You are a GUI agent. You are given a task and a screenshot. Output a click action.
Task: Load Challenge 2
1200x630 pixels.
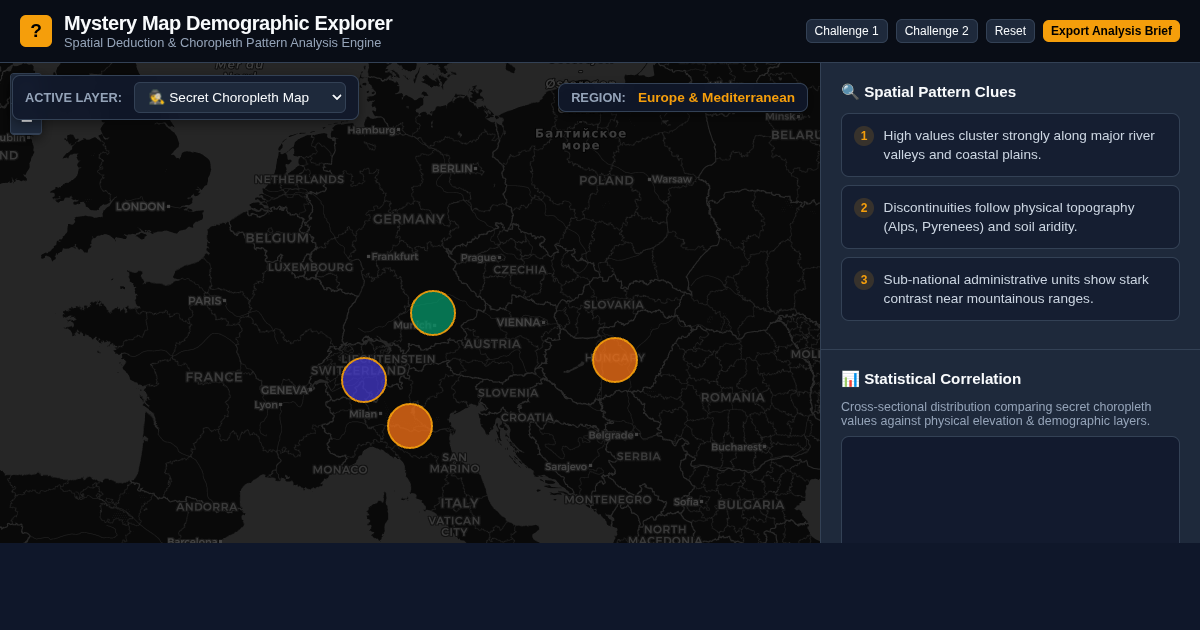point(936,31)
